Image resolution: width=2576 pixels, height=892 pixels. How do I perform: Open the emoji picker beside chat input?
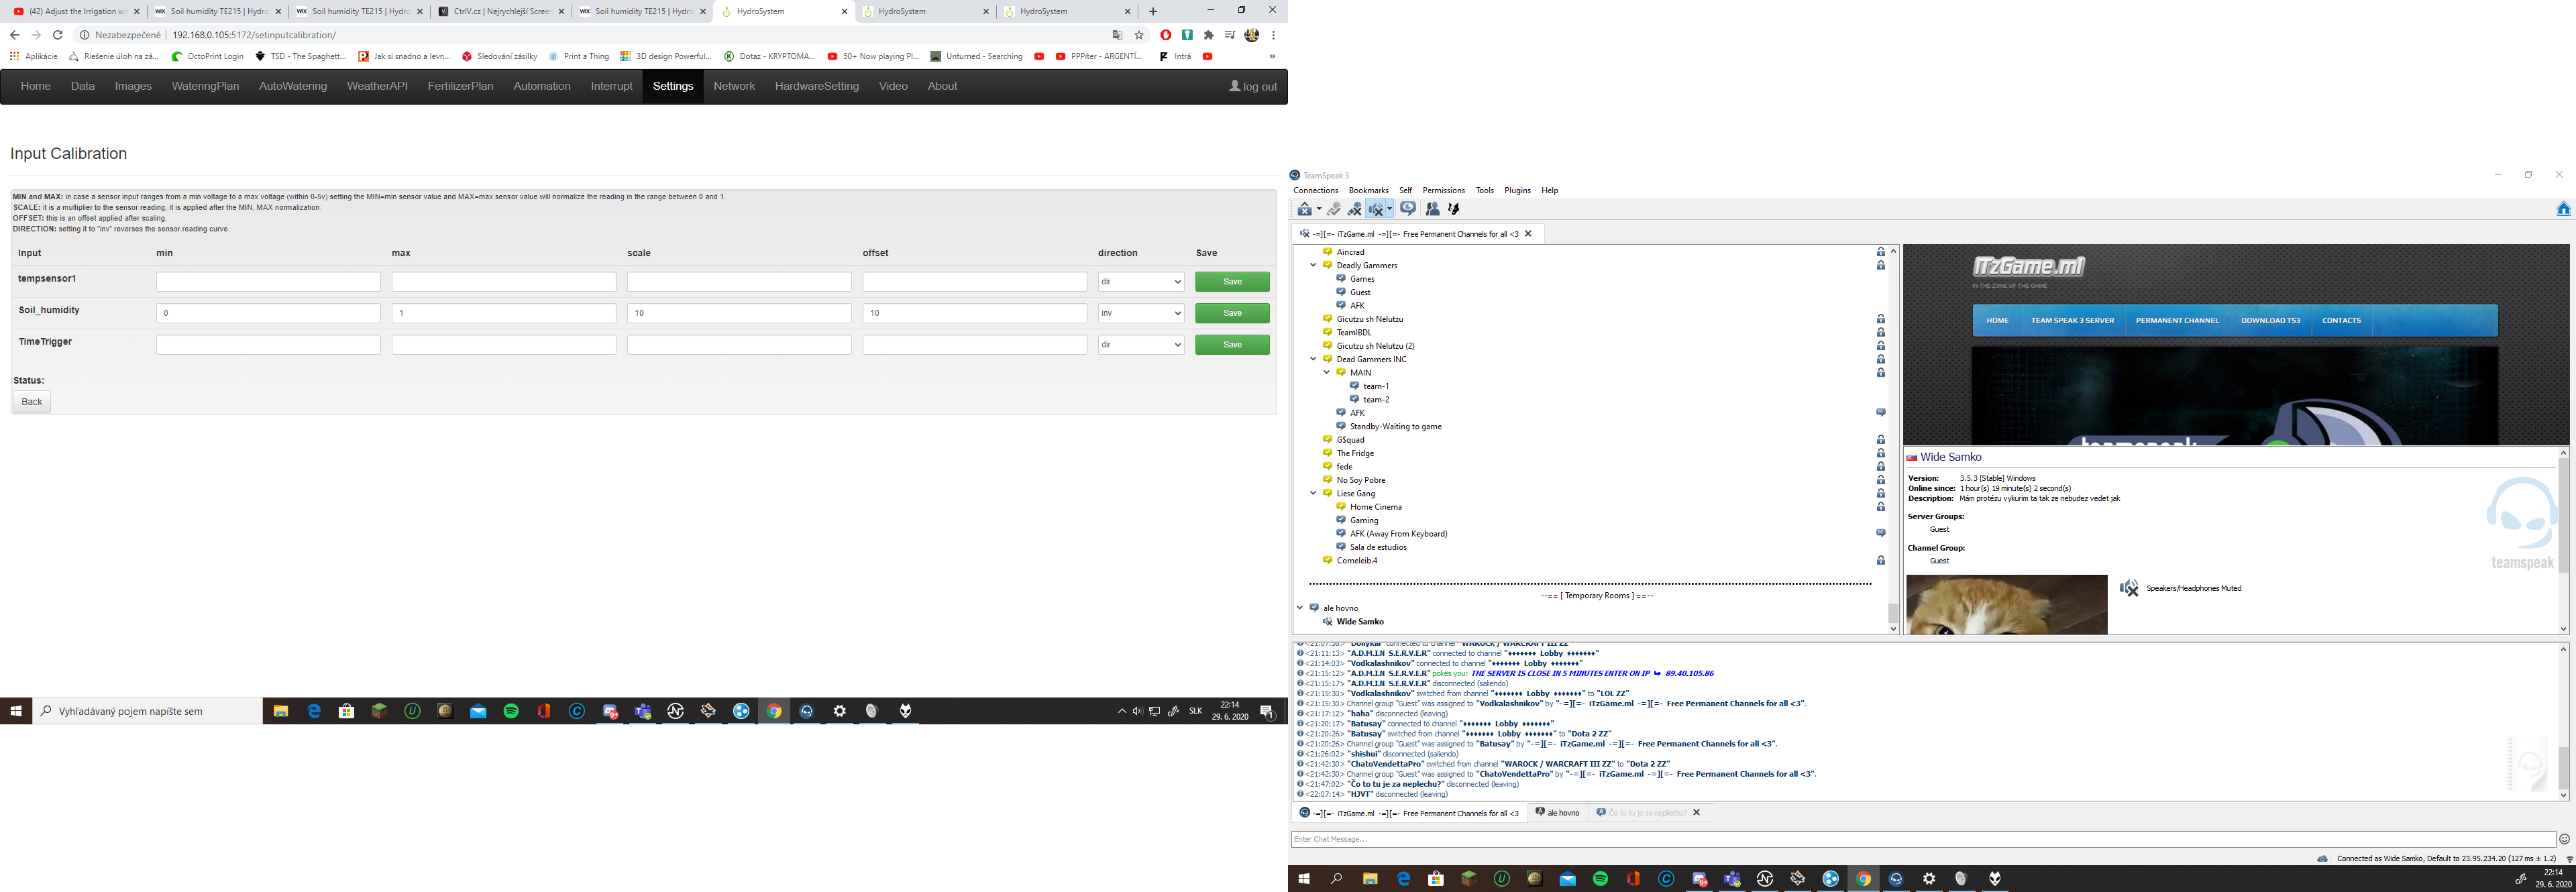[2564, 839]
